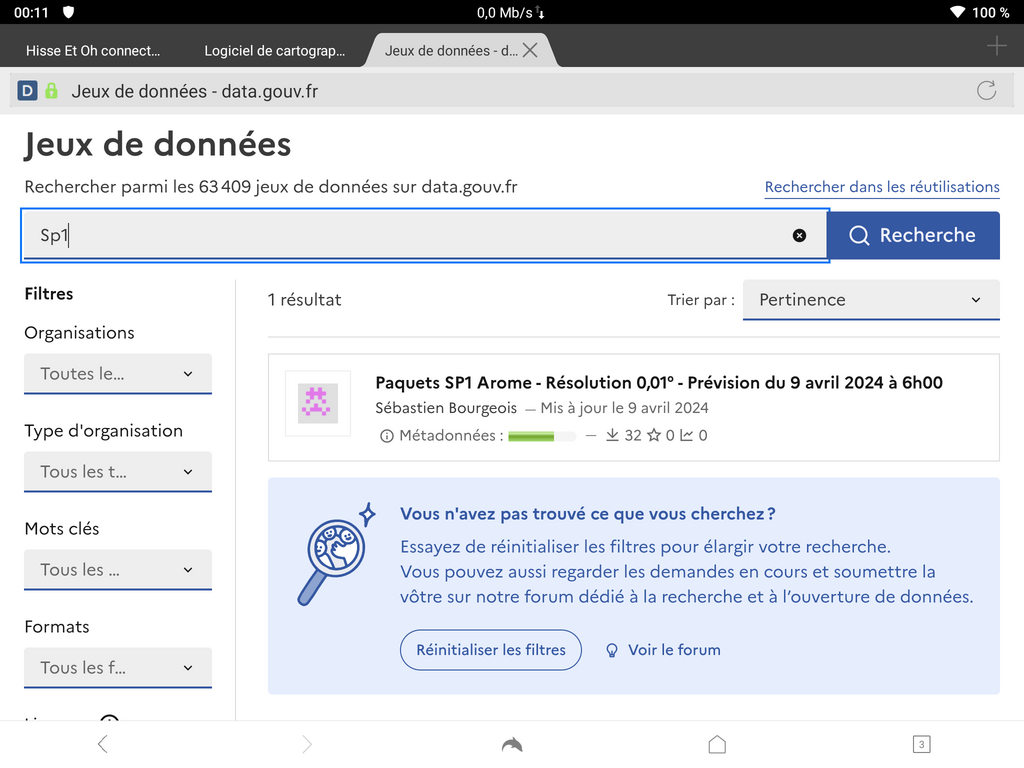The height and width of the screenshot is (768, 1024).
Task: Switch to the Logiciel de cartographie tab
Action: (274, 51)
